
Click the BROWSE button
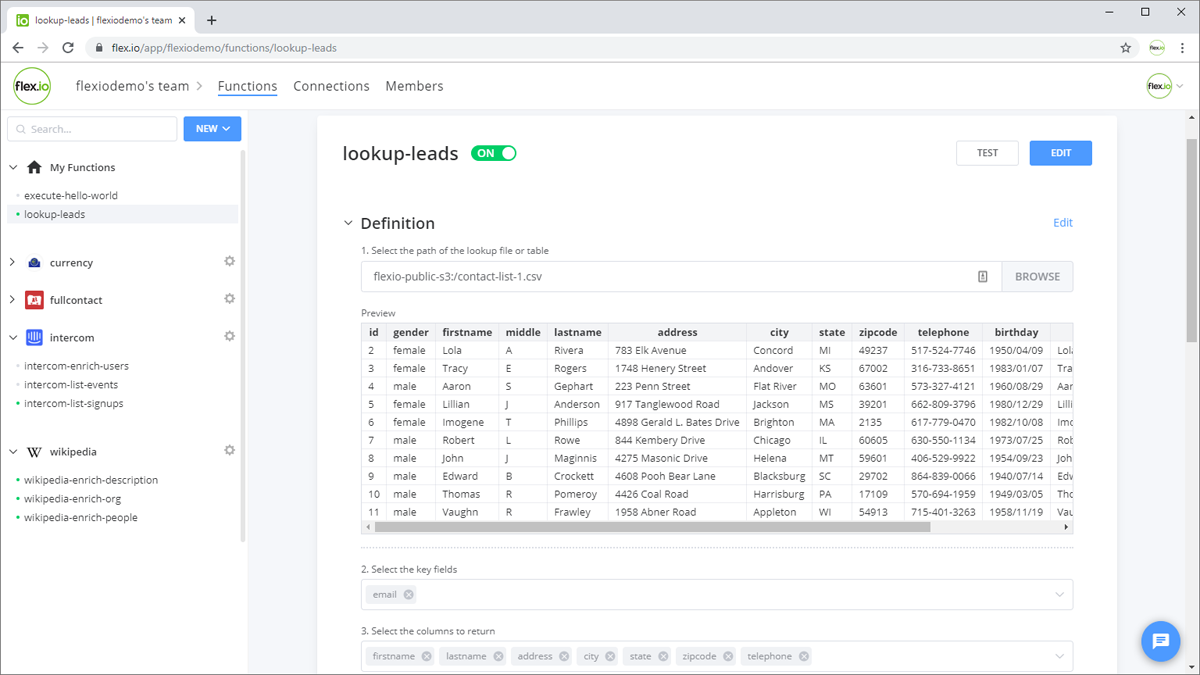coord(1037,277)
